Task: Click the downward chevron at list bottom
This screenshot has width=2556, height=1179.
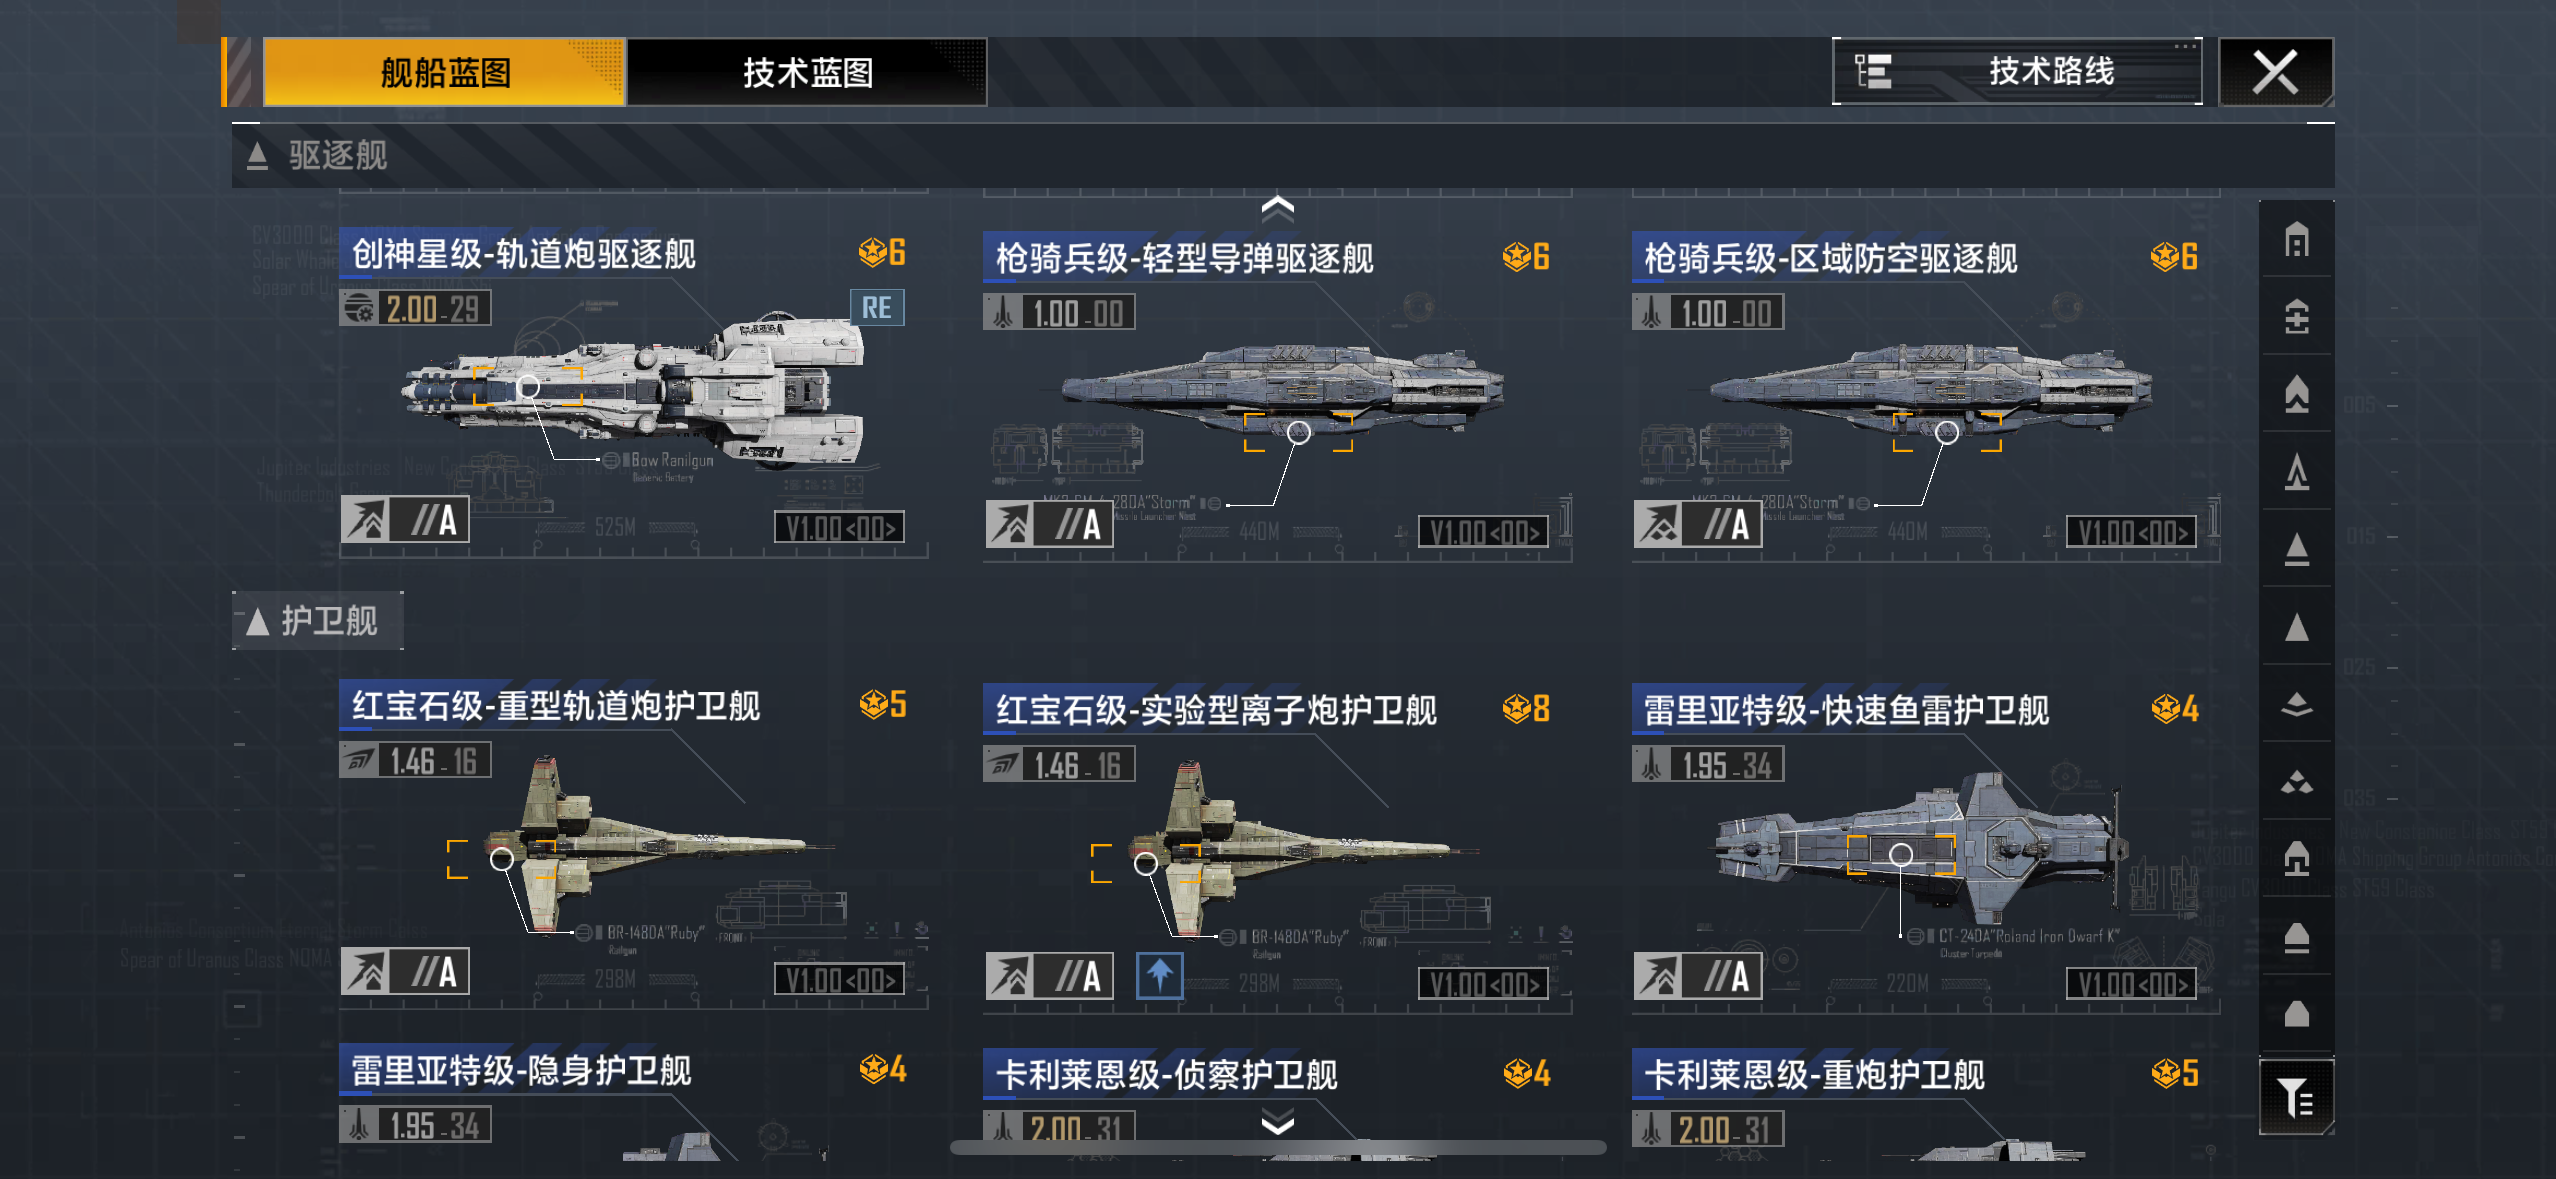Action: coord(1277,1122)
